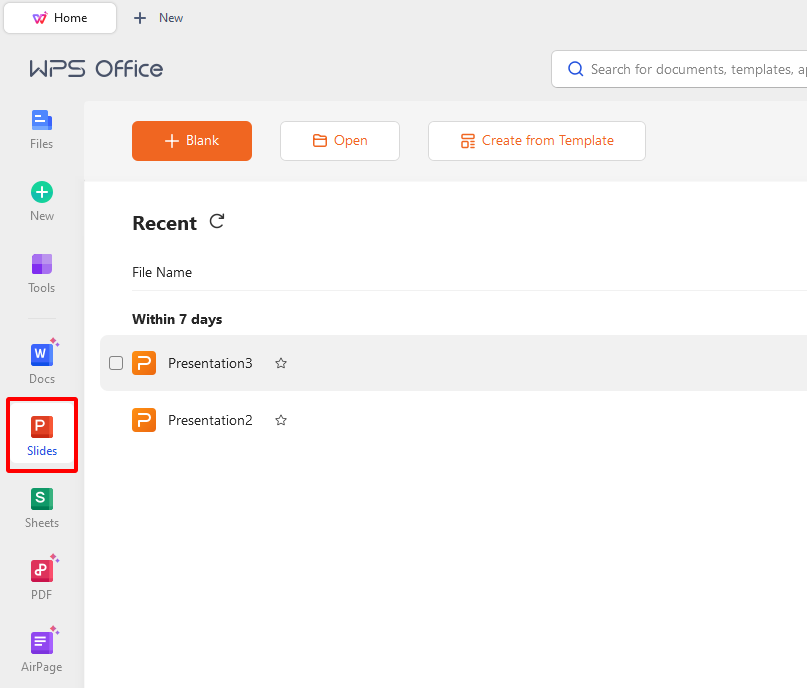Tick the checkbox beside Presentation3
This screenshot has width=807, height=688.
(116, 363)
